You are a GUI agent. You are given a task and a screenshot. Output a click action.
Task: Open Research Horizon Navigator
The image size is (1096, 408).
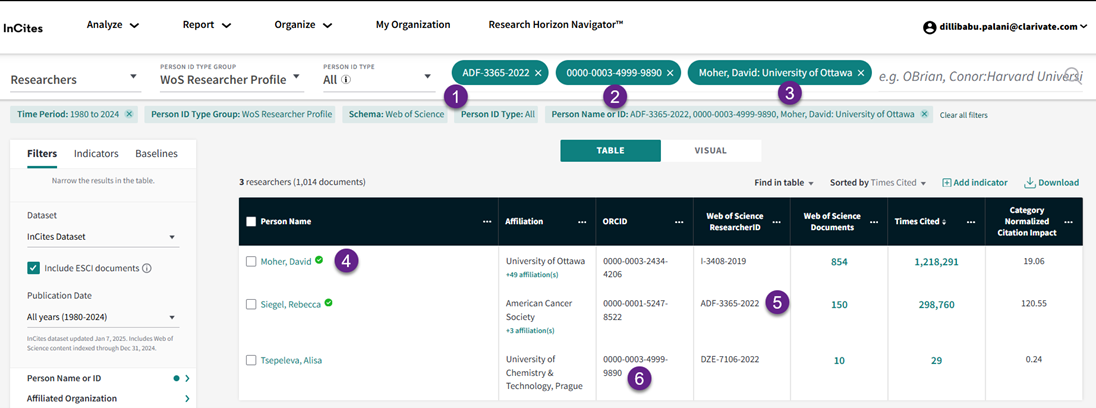coord(556,24)
